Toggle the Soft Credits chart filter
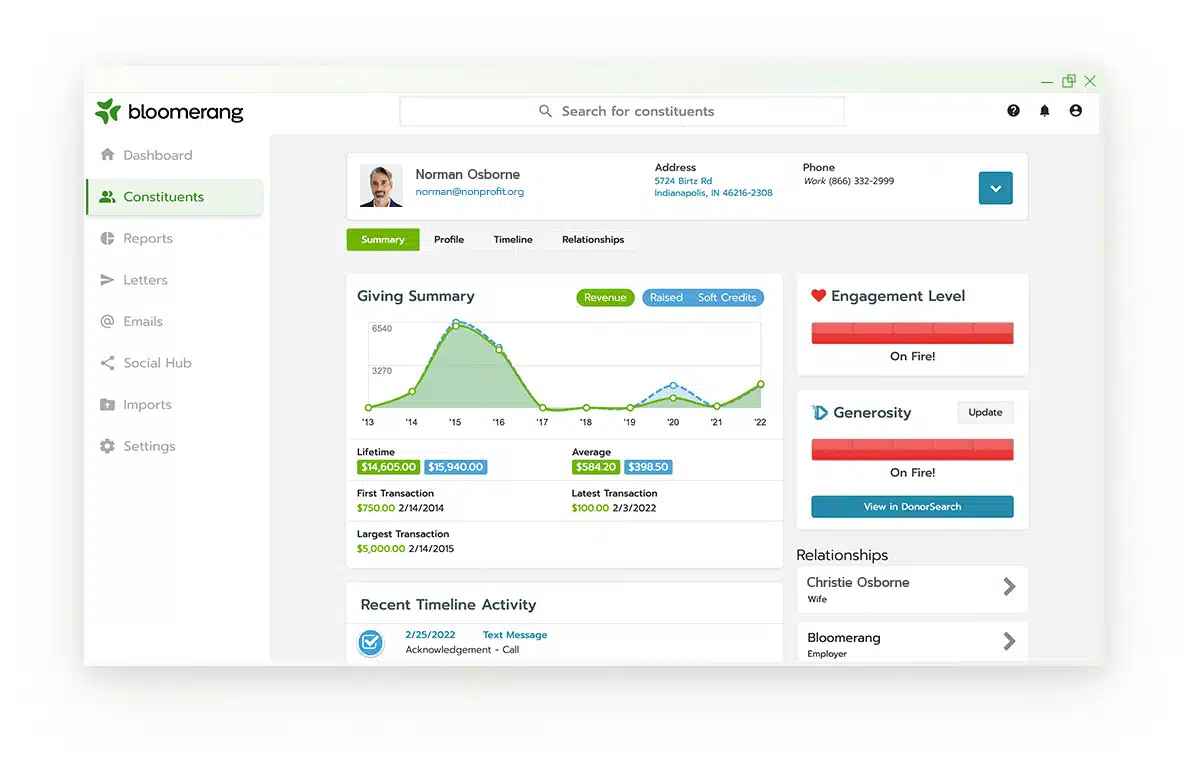The image size is (1188, 768). click(x=727, y=298)
